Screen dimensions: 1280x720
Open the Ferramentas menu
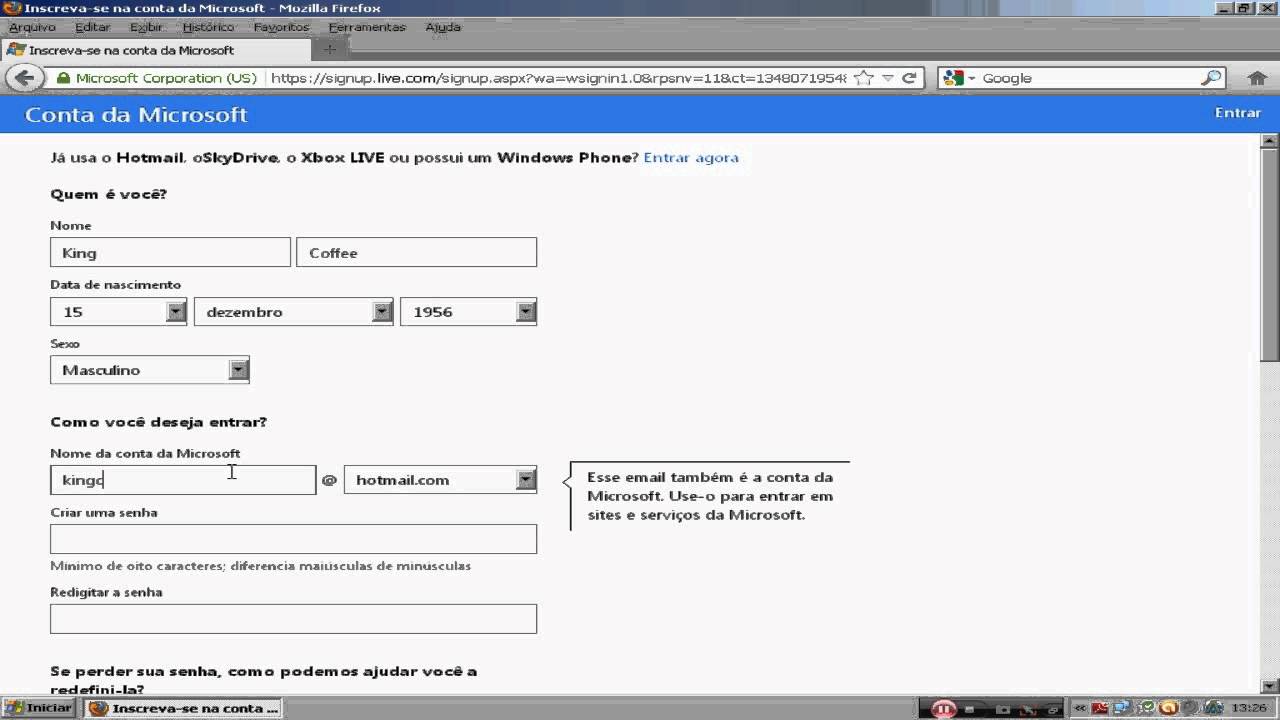point(367,27)
